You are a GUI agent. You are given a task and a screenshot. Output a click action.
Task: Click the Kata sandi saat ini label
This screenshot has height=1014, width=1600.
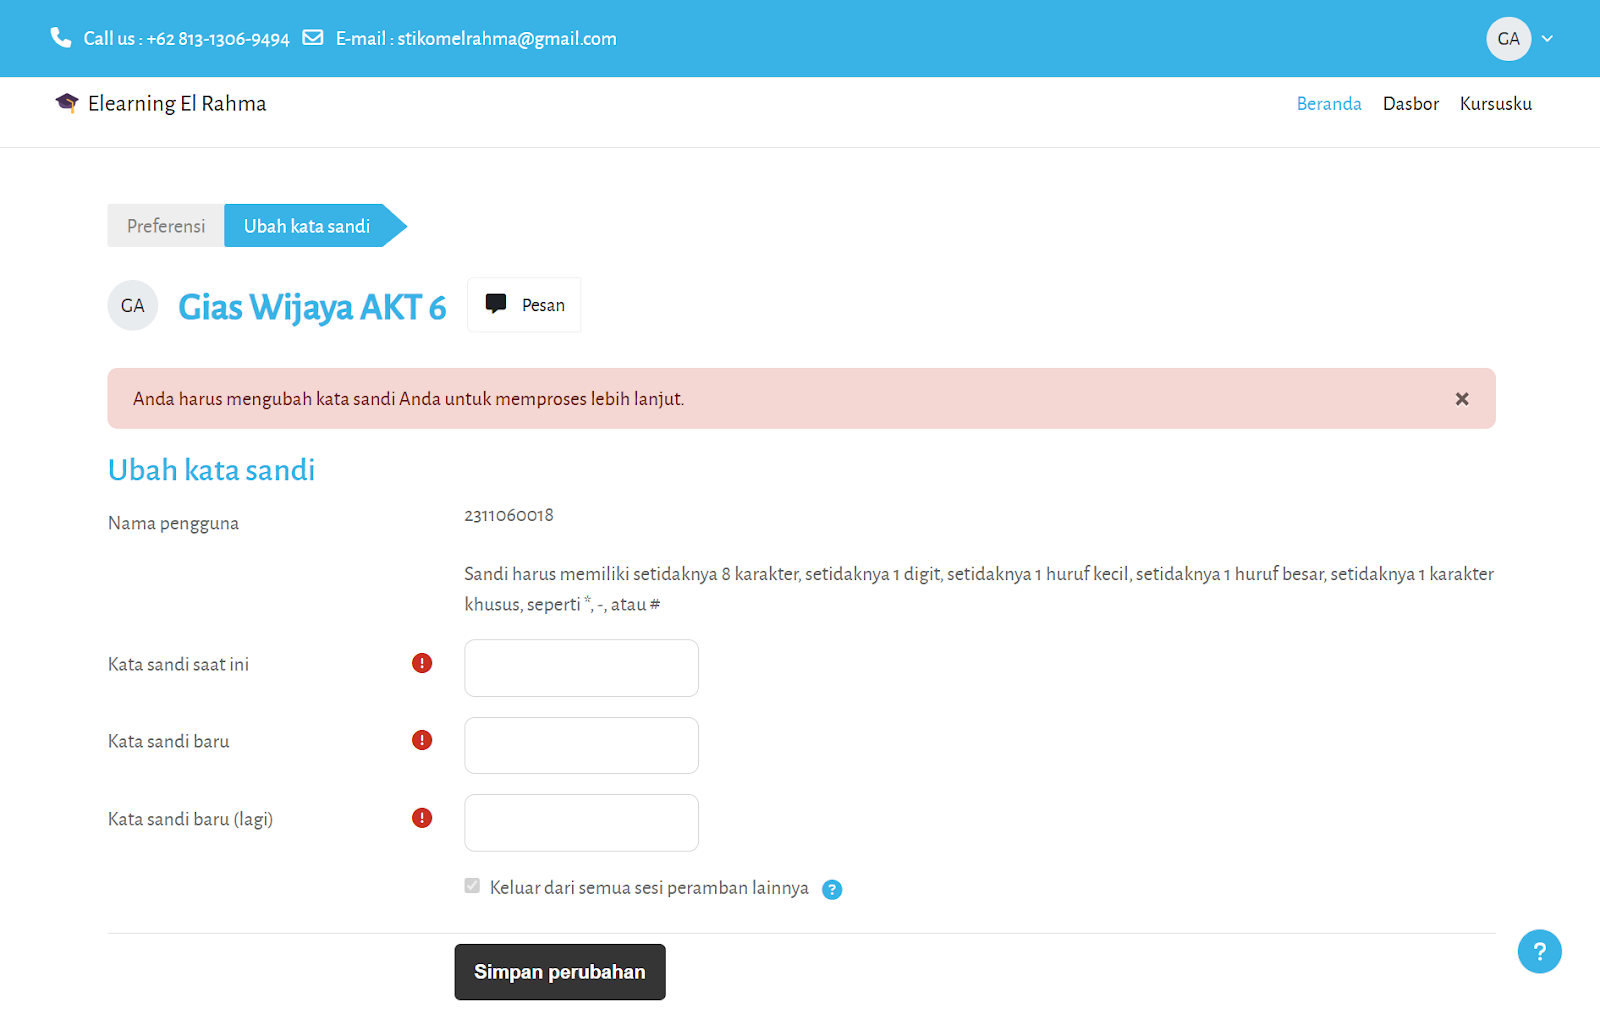[178, 664]
